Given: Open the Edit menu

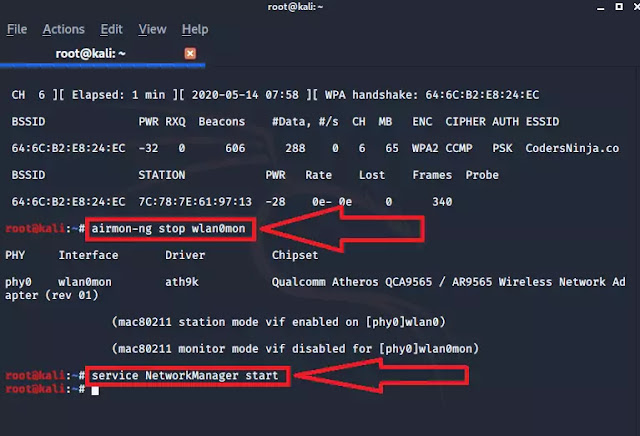Looking at the screenshot, I should click(x=111, y=29).
